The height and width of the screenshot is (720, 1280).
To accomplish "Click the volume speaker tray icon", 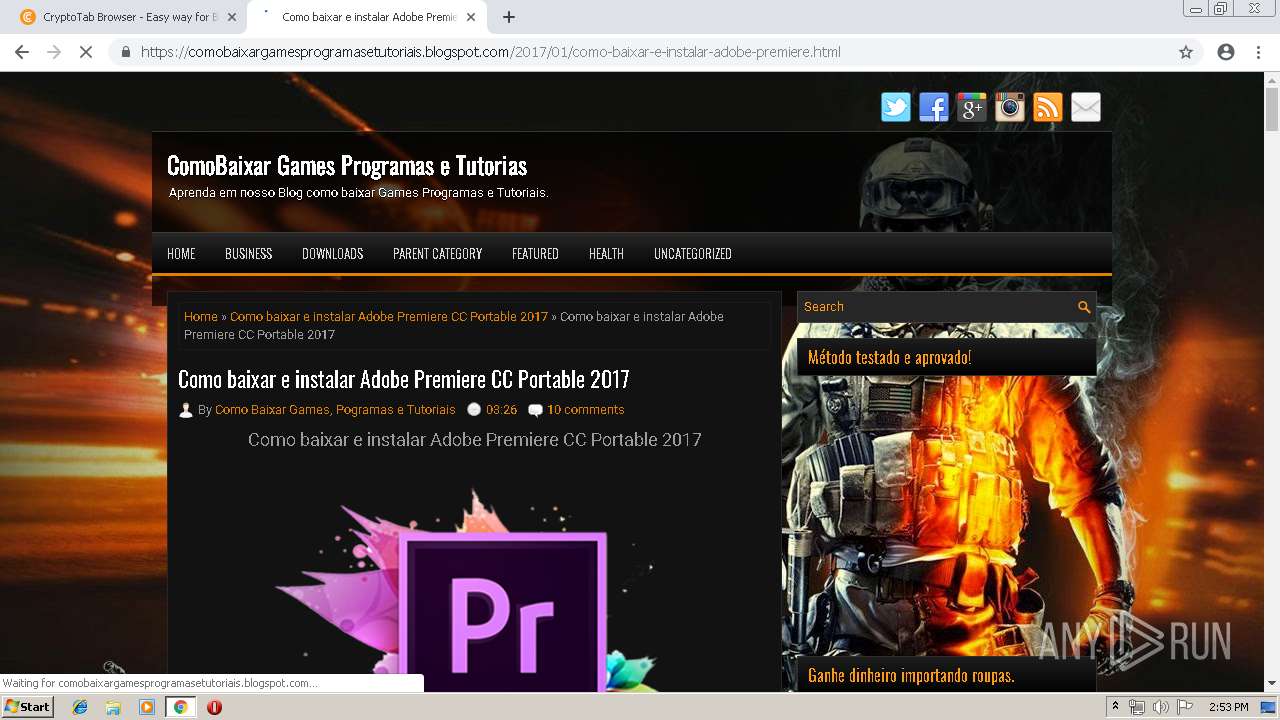I will click(1160, 707).
